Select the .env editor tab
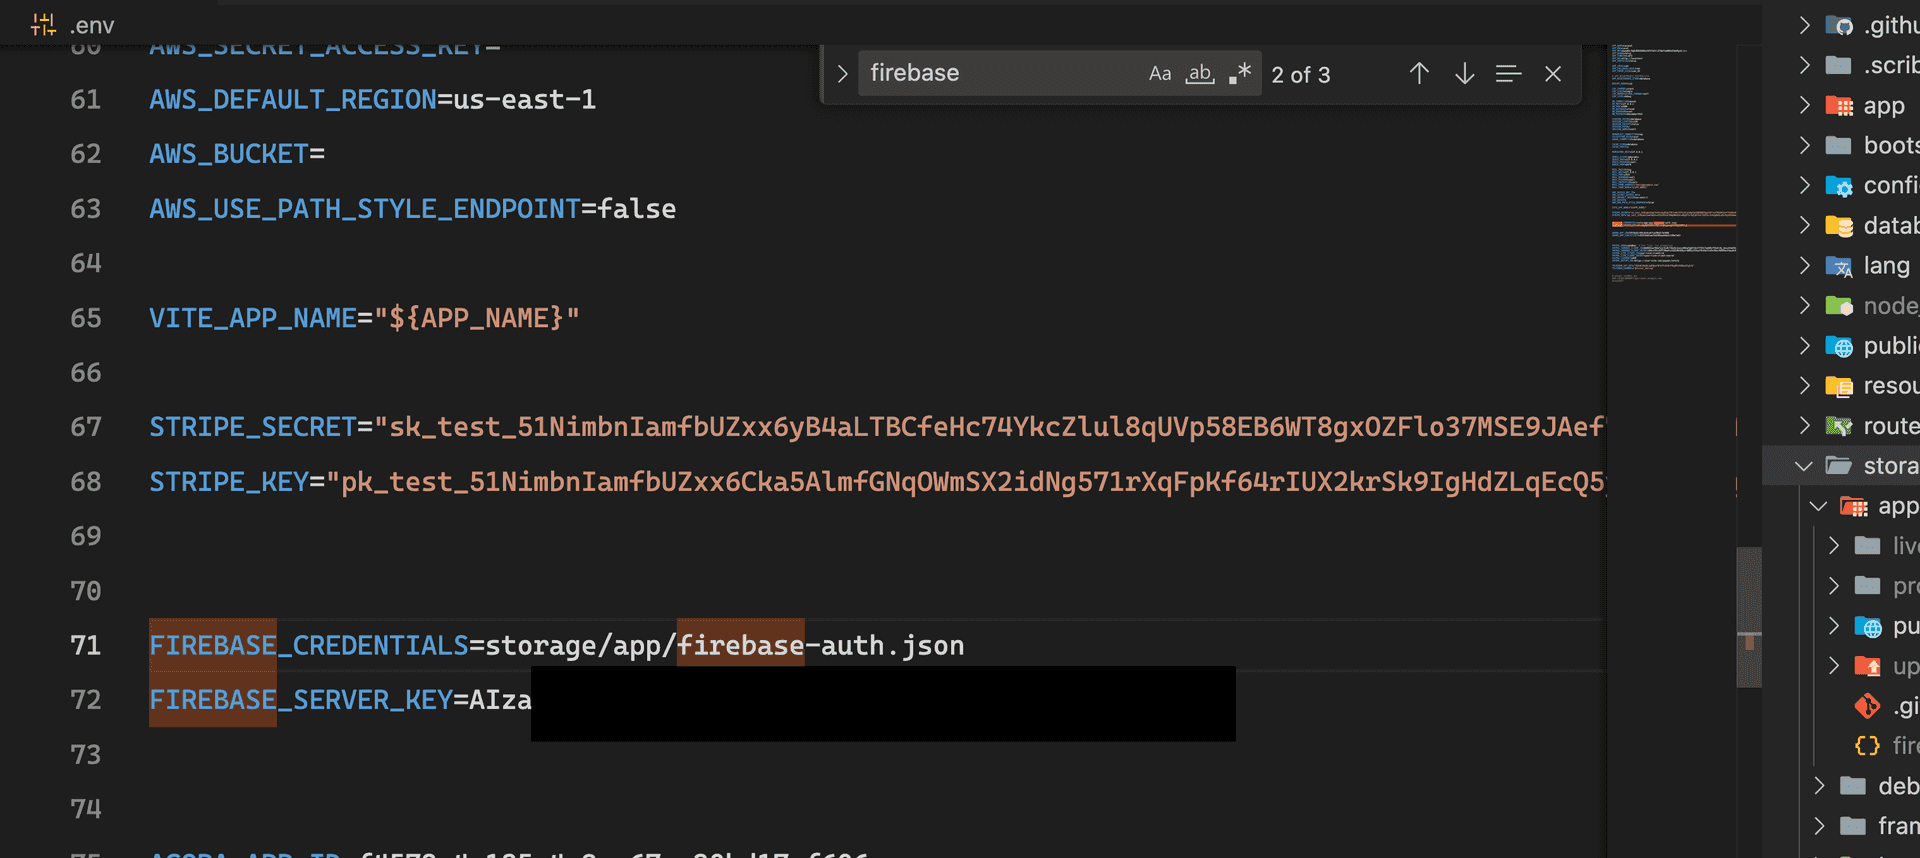 75,24
